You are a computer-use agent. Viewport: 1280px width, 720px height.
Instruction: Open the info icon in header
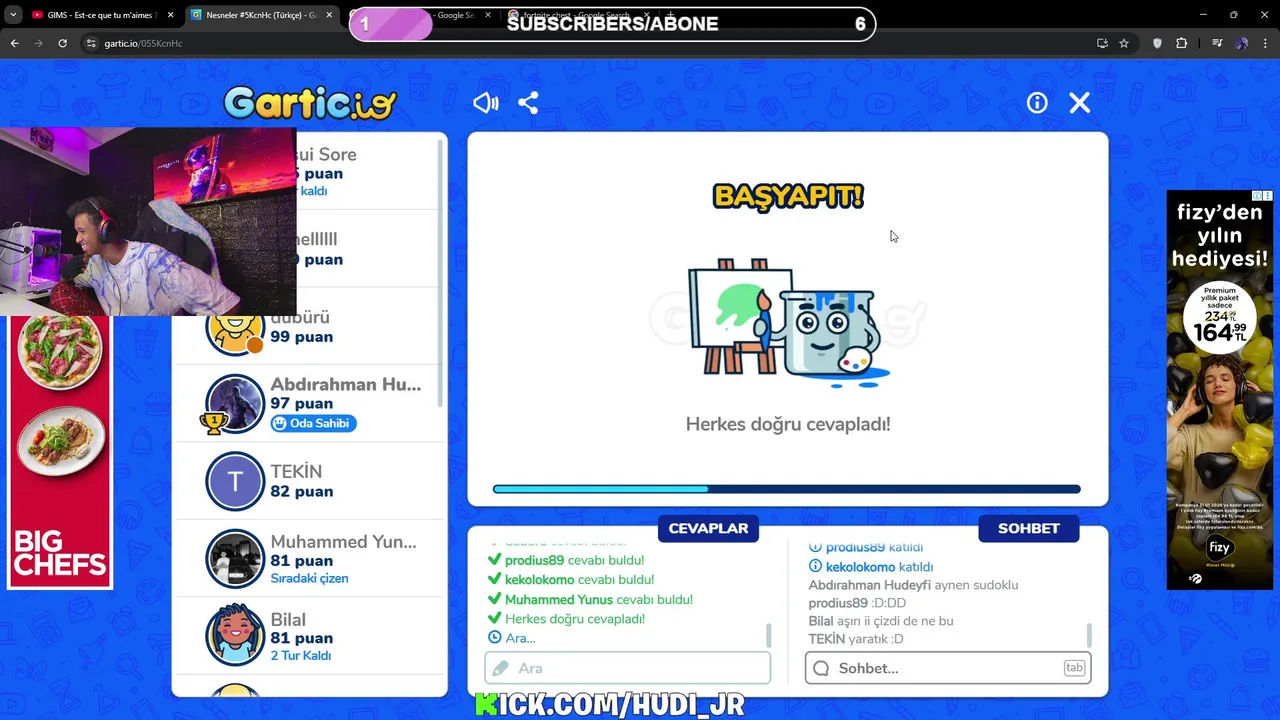[1037, 103]
